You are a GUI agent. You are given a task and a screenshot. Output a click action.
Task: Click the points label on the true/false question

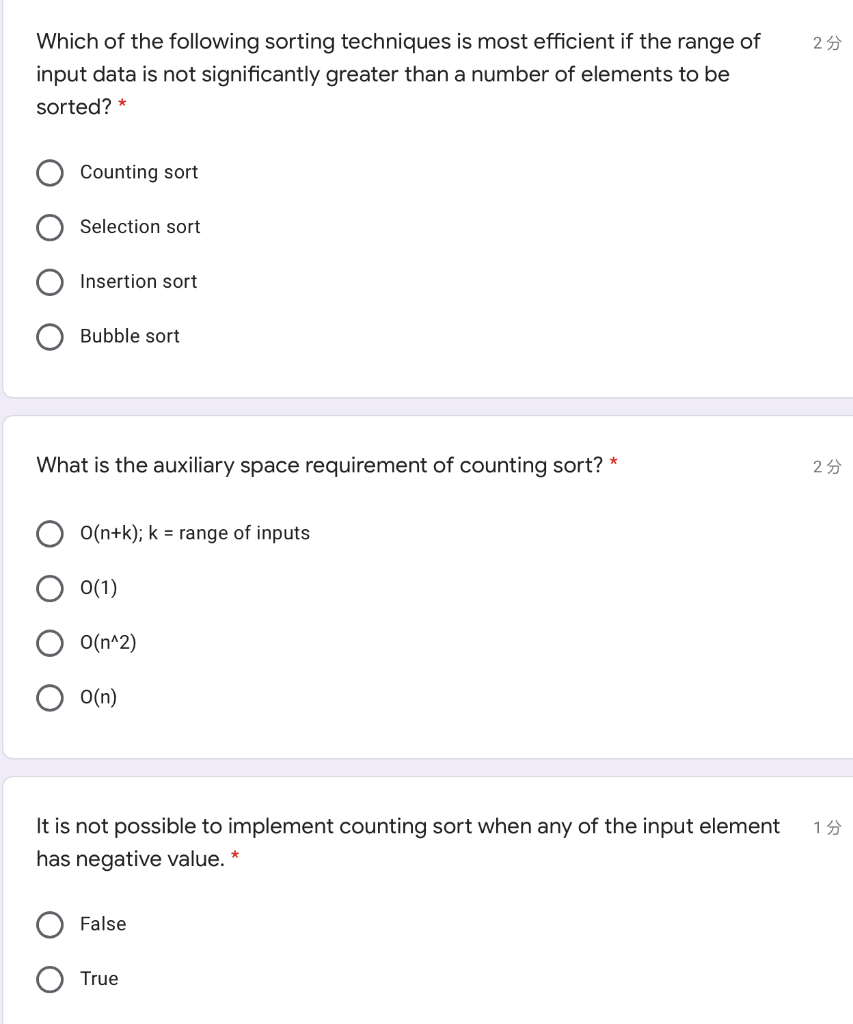tap(827, 827)
